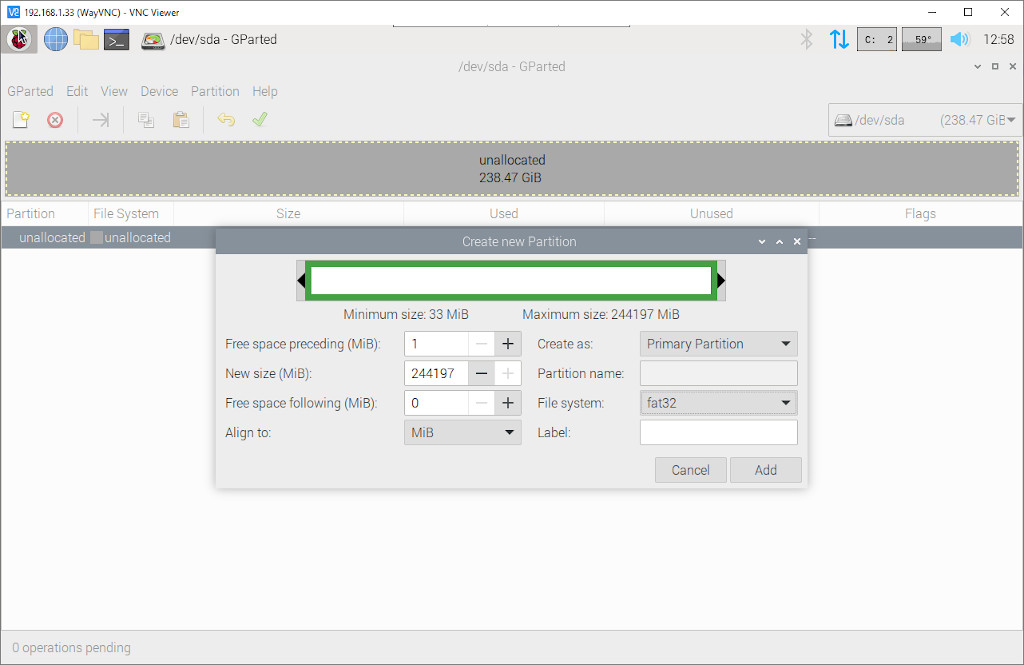Click the Resize/Move toolbar icon
The image size is (1024, 665).
101,120
